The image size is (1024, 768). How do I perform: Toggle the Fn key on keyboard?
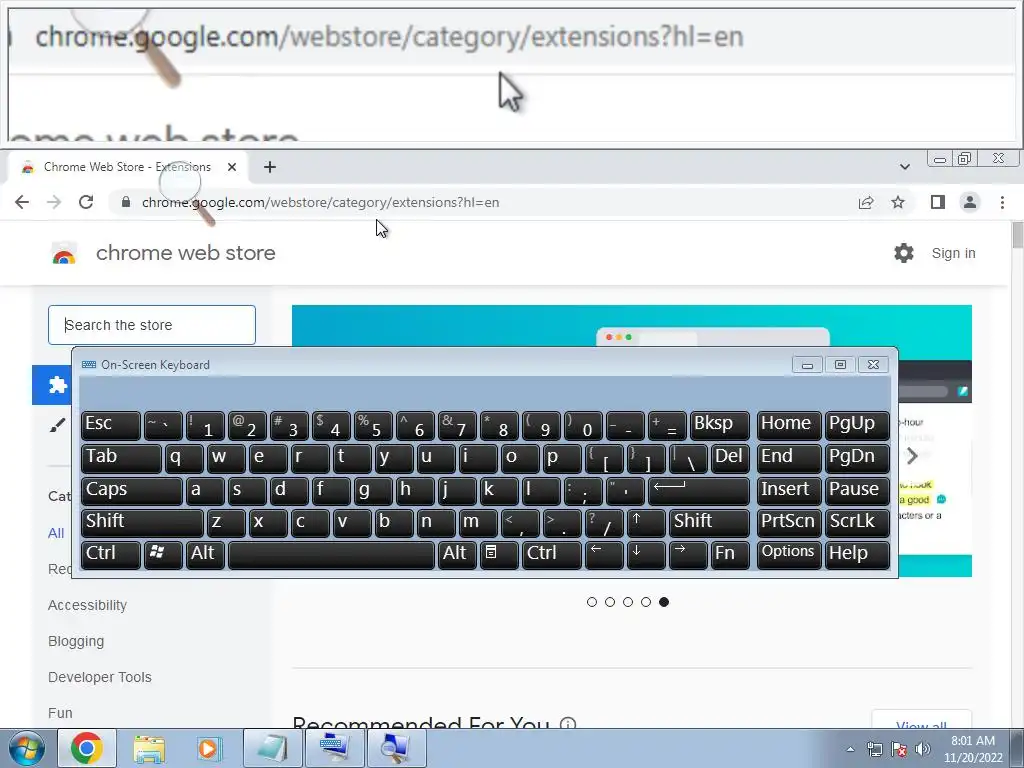(729, 554)
